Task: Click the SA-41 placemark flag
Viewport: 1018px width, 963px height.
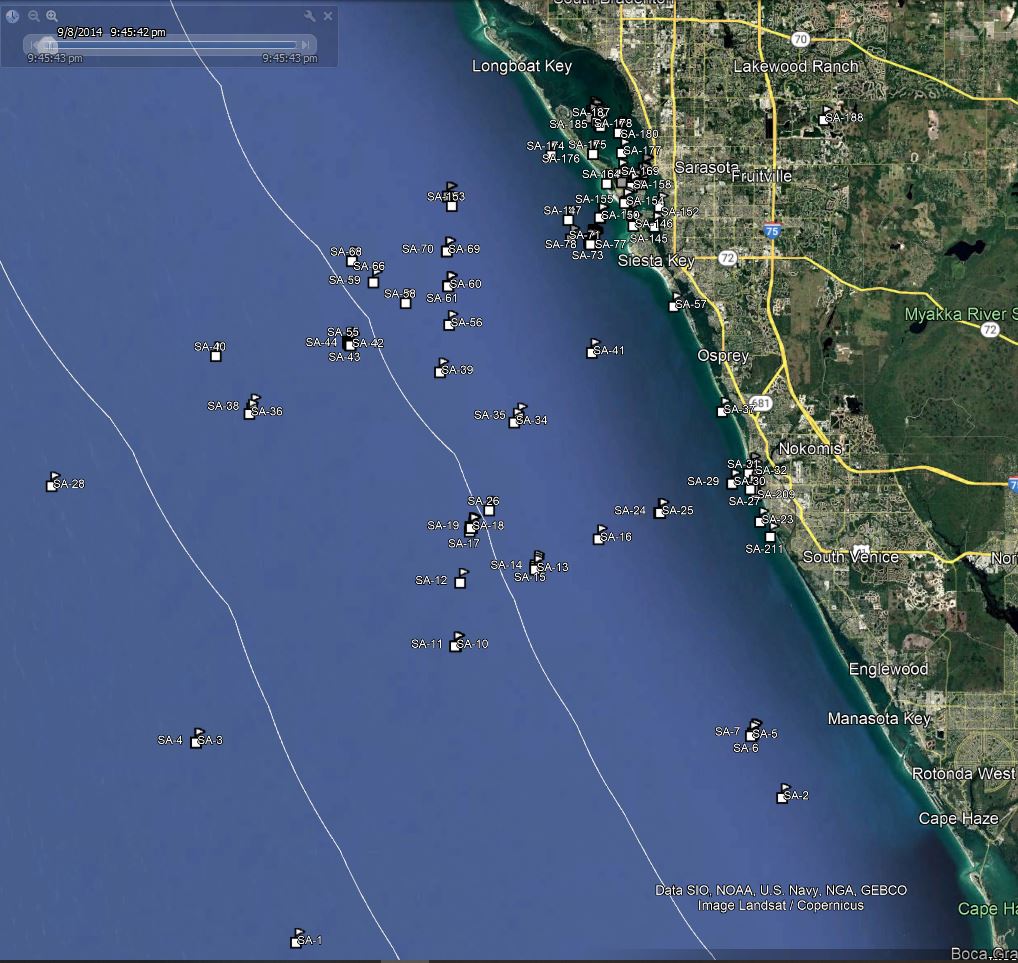Action: coord(593,349)
